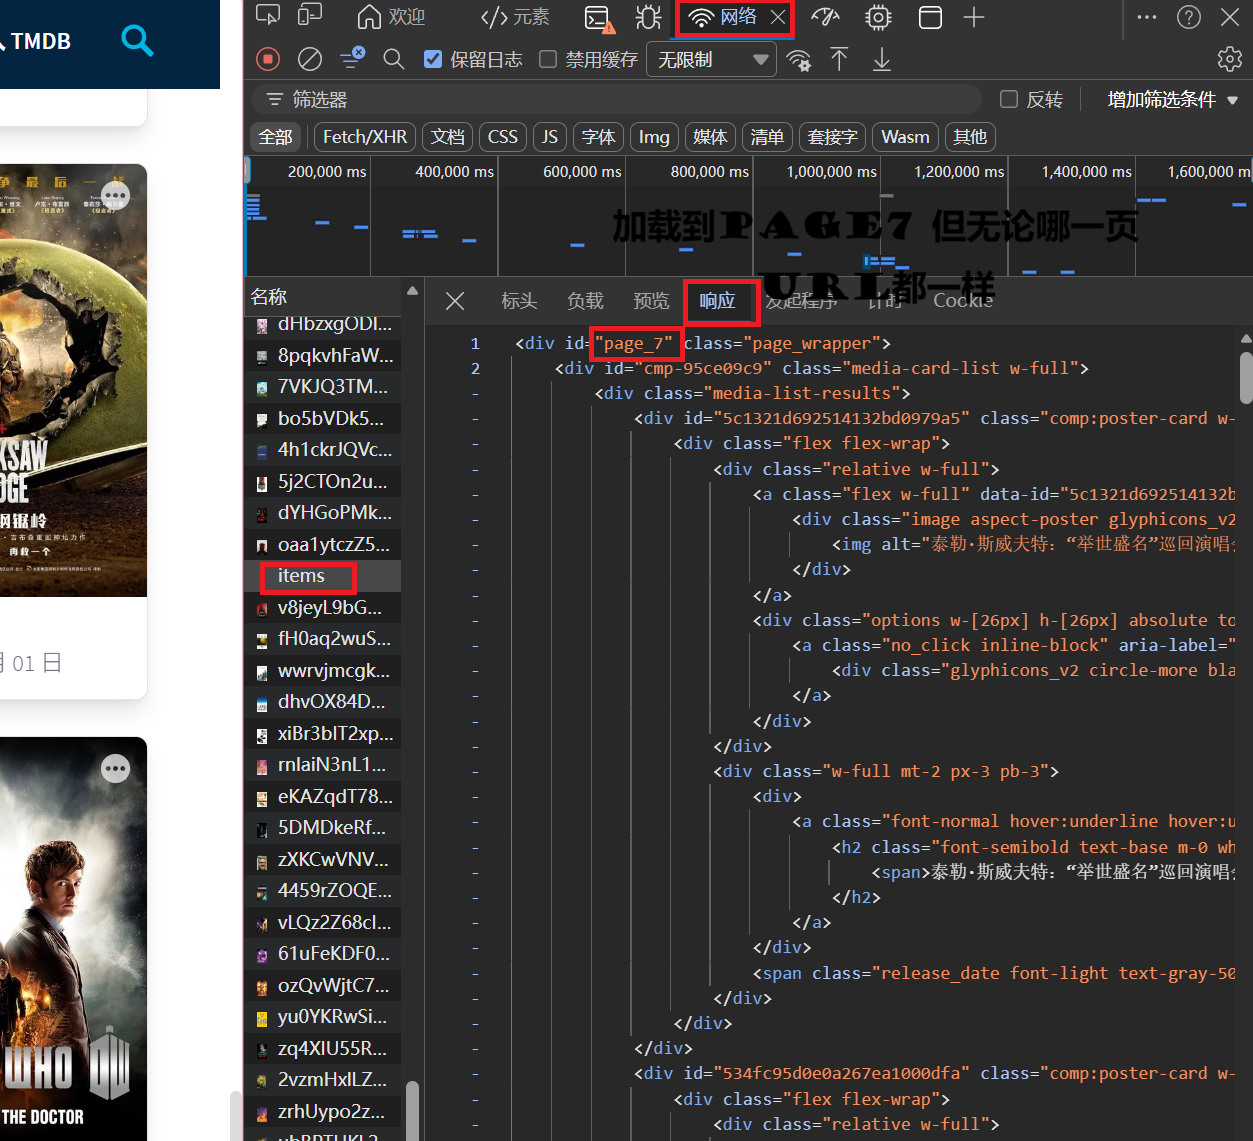Open the Headers (标头) tab
Screen dimensions: 1253x1141
pos(519,301)
